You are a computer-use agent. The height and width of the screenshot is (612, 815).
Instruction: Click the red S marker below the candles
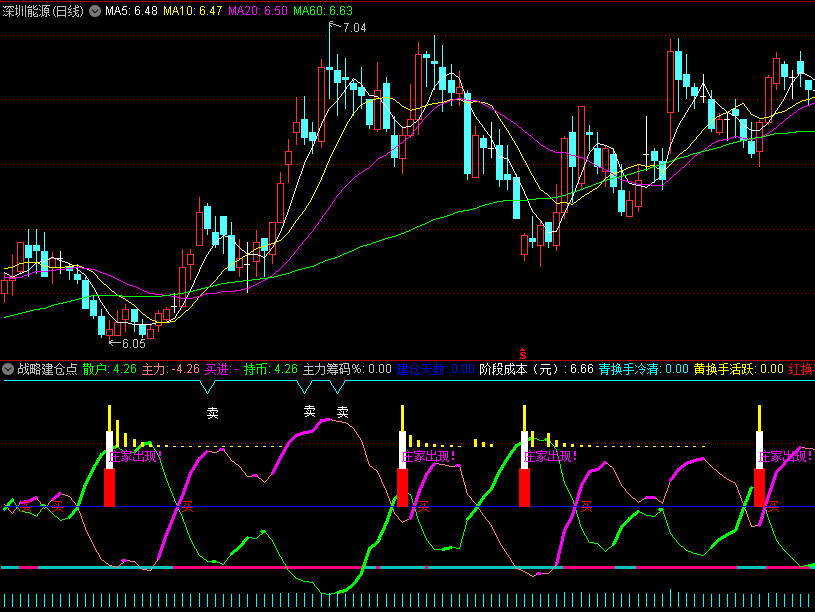point(522,354)
